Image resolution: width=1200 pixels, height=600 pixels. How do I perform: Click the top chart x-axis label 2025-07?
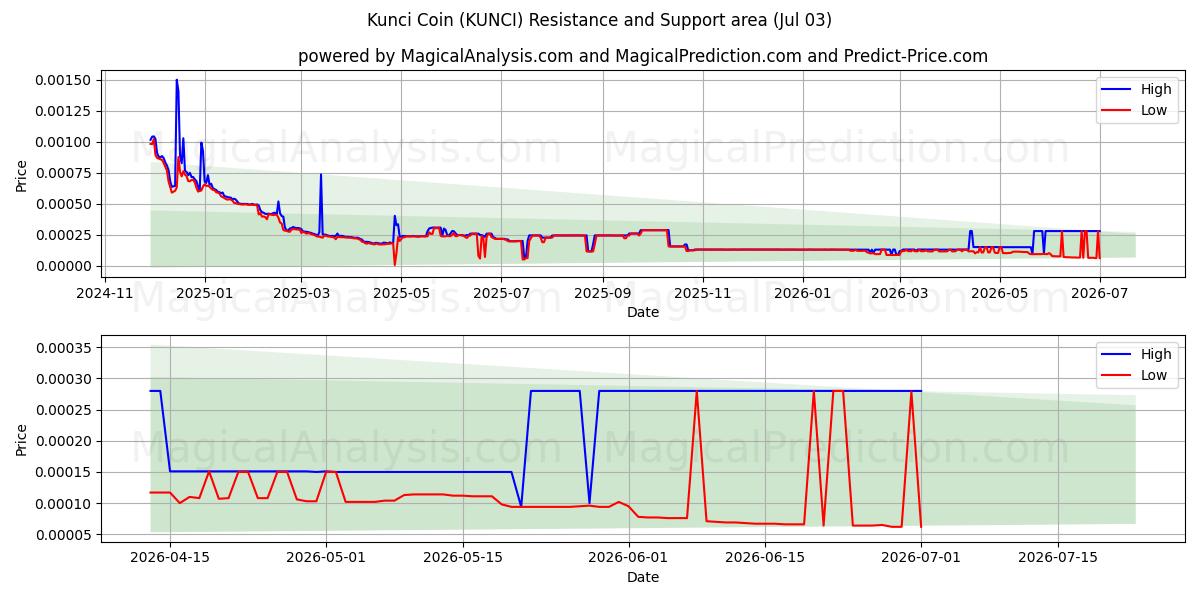click(502, 293)
